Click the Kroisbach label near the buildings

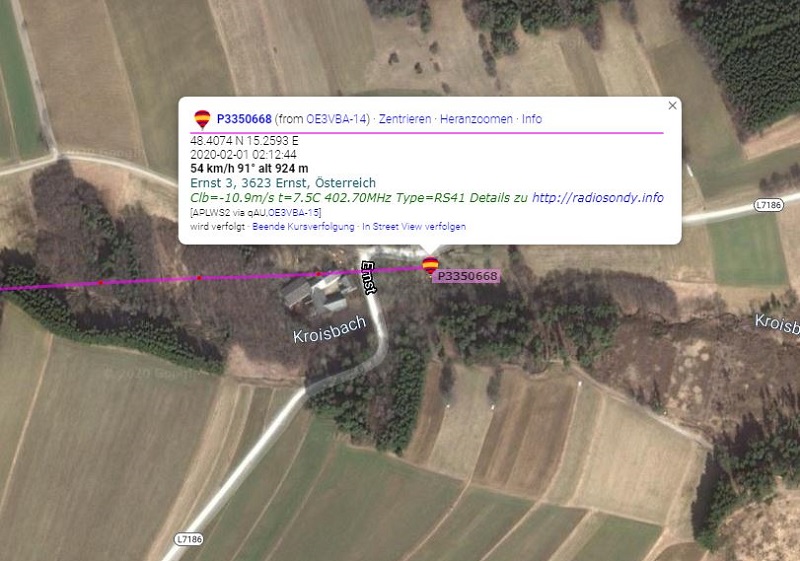pos(330,329)
